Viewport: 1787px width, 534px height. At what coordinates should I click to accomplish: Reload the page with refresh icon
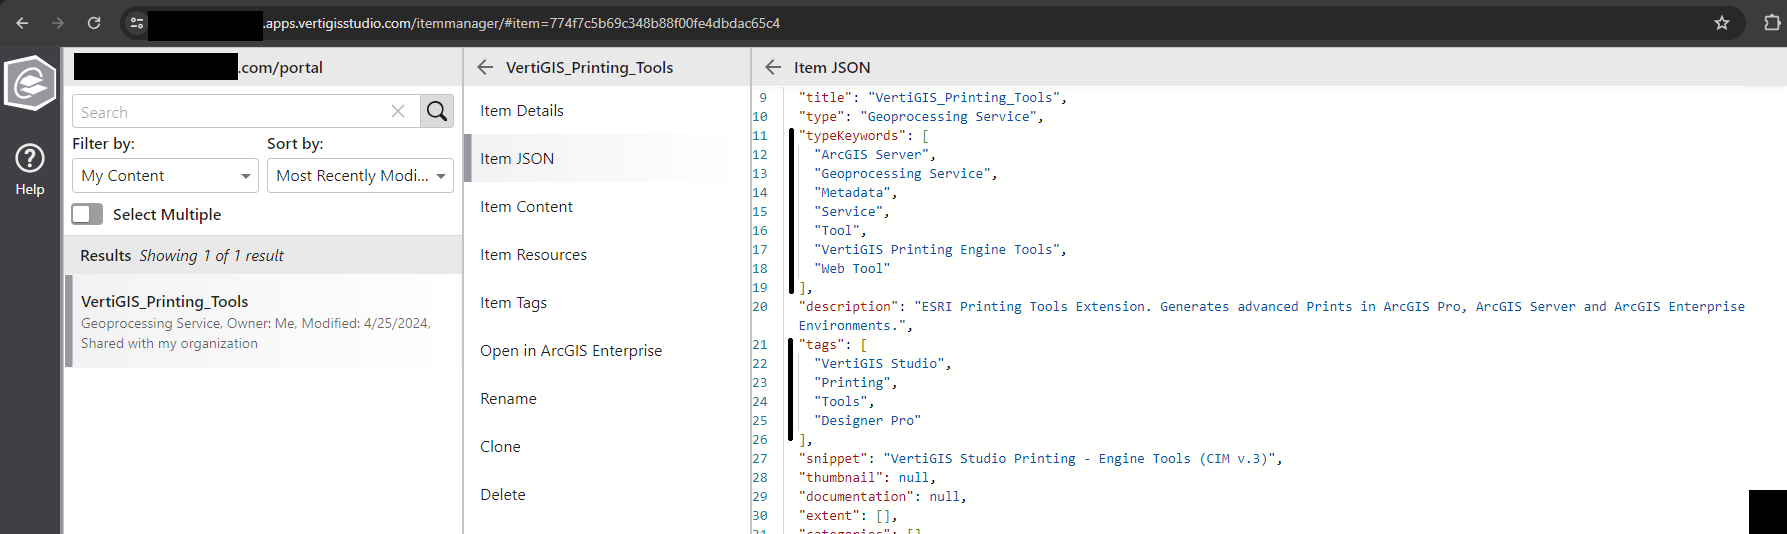(94, 23)
